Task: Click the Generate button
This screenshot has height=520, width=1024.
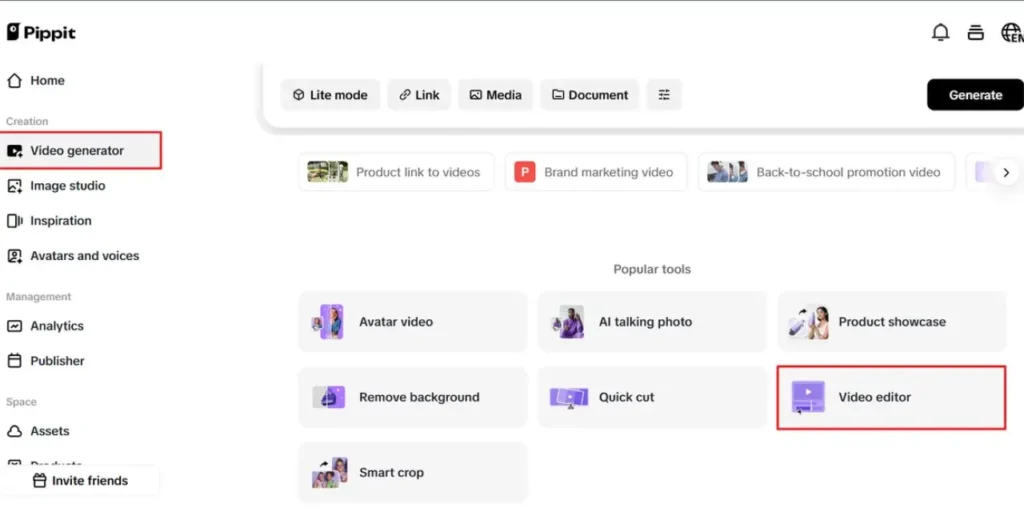Action: [x=975, y=95]
